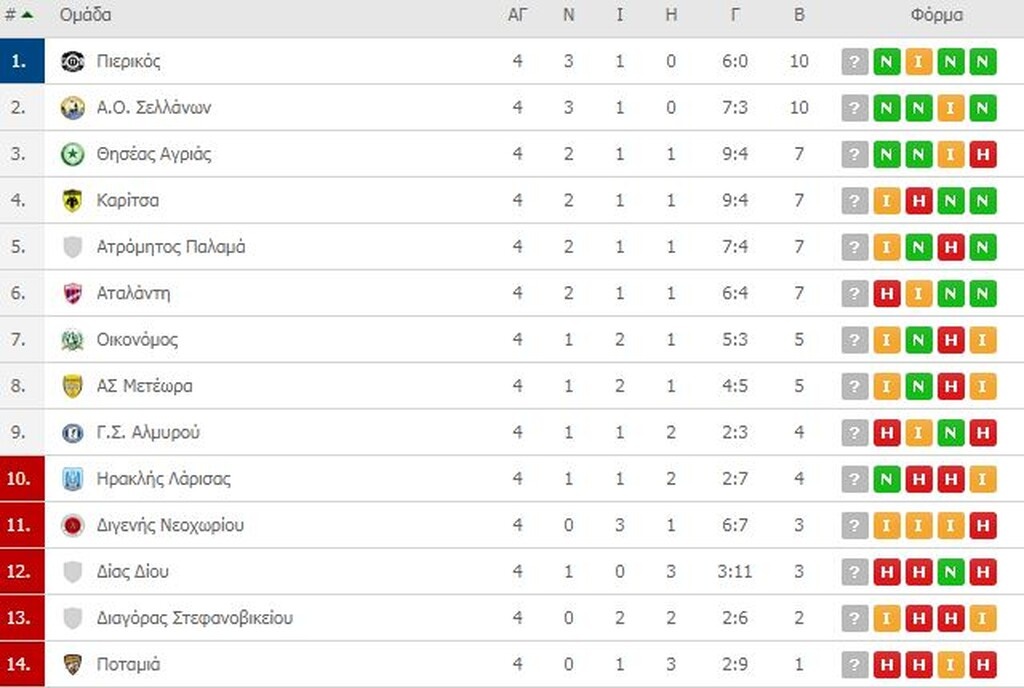Click the ΑΣ Μετέωρα yellow shield crest
This screenshot has width=1024, height=688.
click(72, 386)
